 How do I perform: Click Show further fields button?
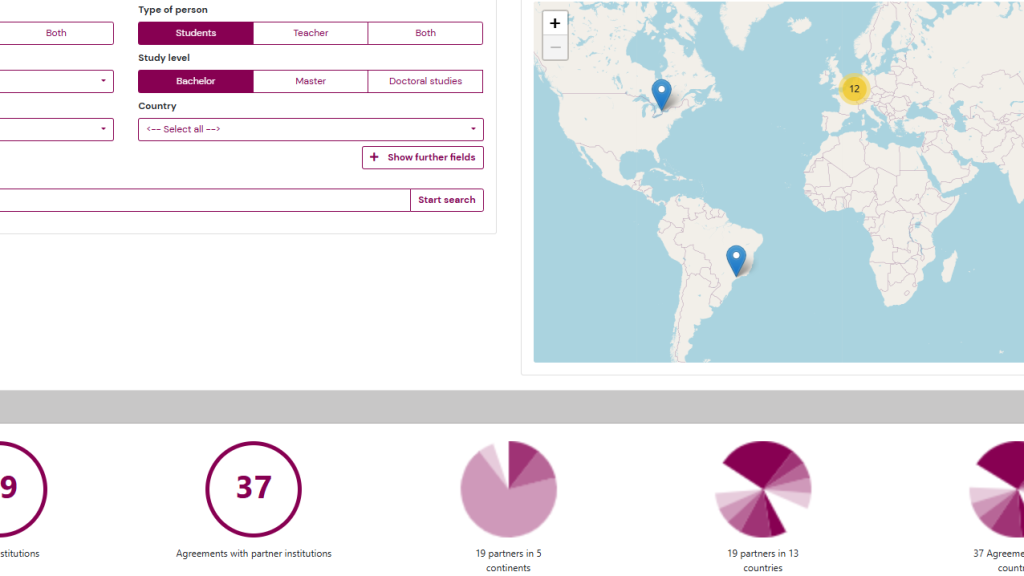coord(423,157)
